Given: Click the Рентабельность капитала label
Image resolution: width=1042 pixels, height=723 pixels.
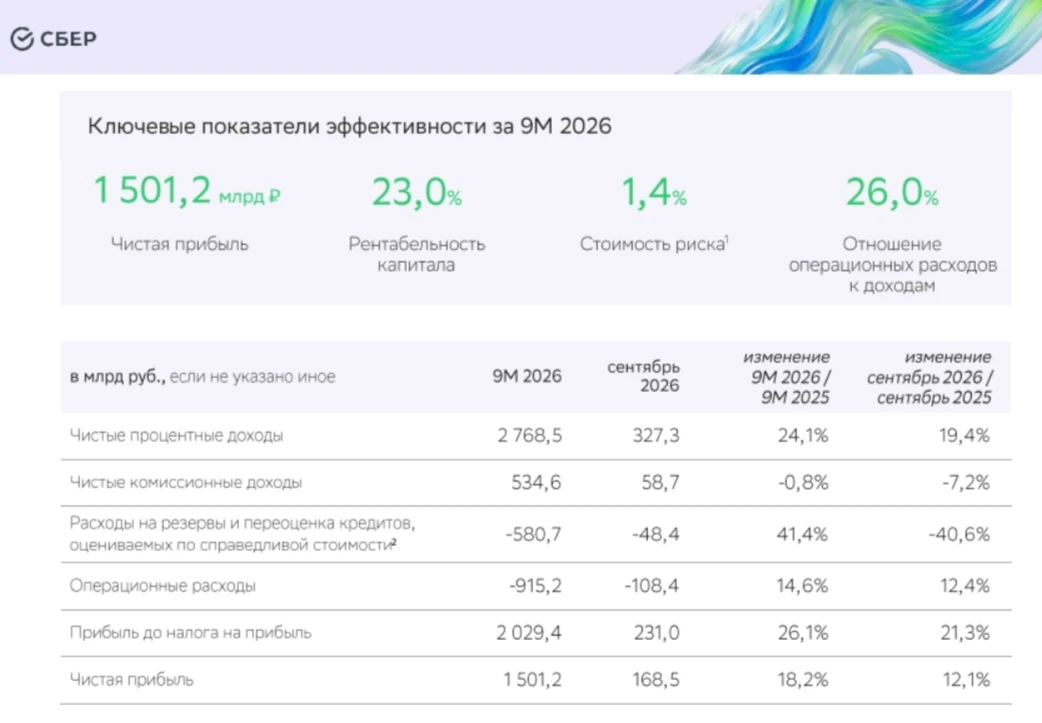Looking at the screenshot, I should [x=417, y=255].
